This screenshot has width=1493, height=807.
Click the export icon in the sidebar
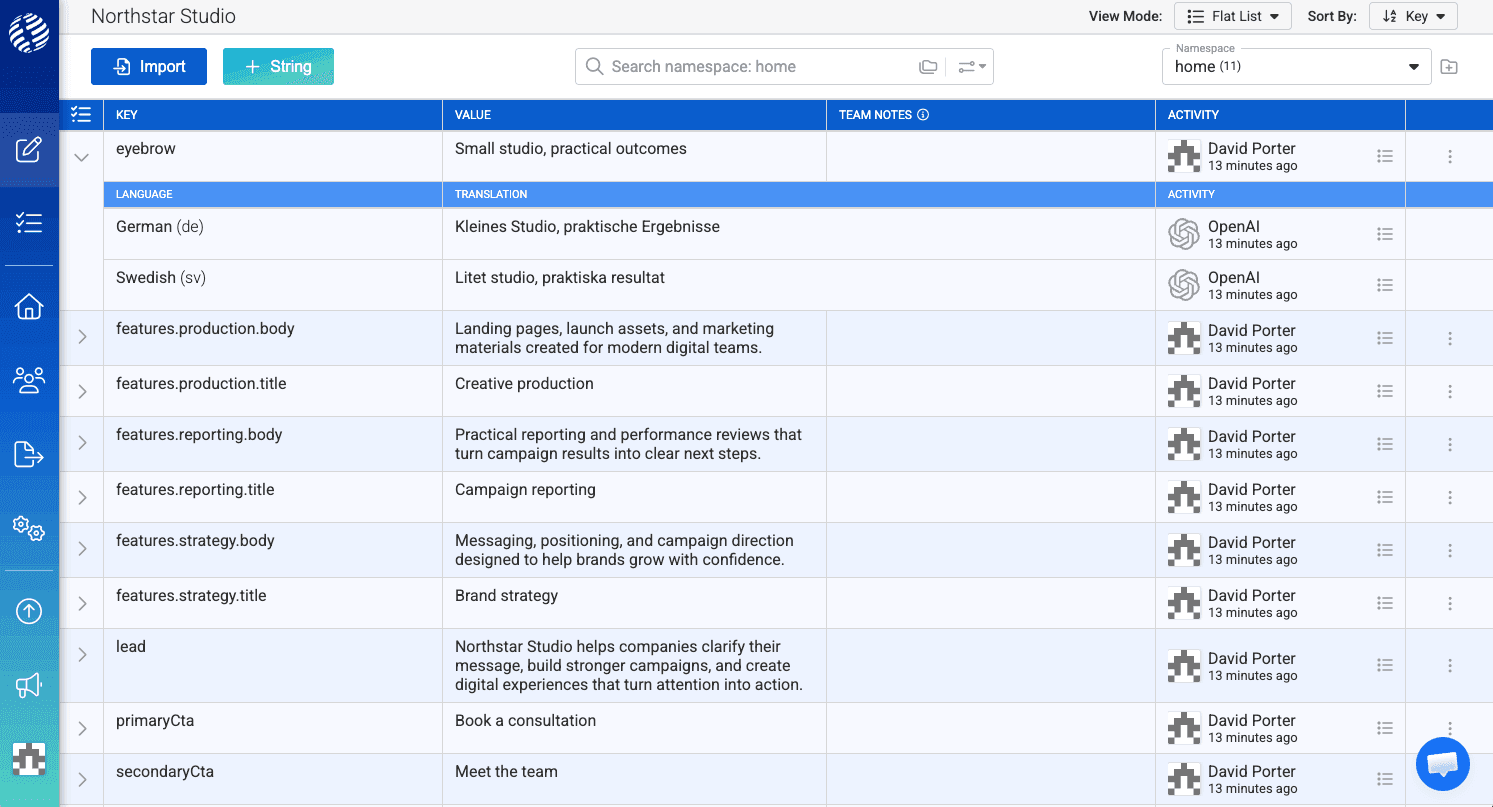(29, 454)
